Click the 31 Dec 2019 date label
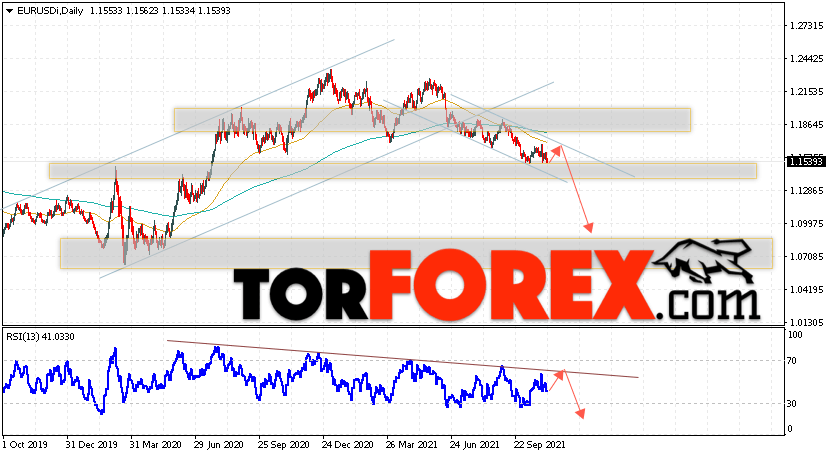The image size is (830, 456). click(x=92, y=445)
